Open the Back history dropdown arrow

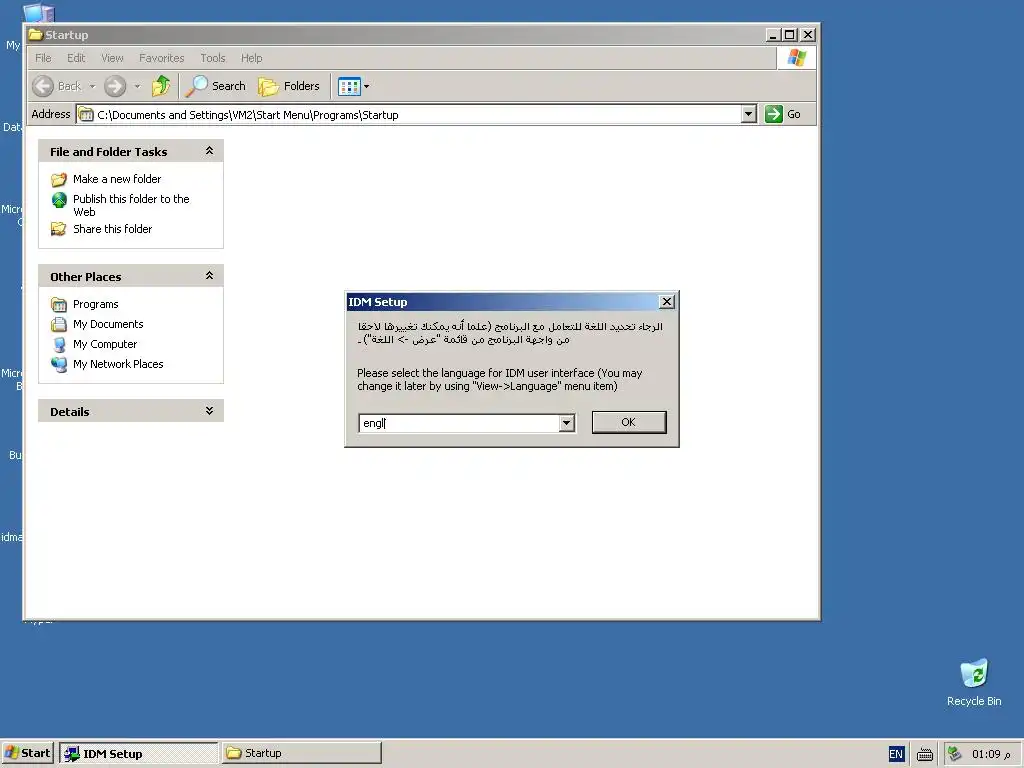[x=92, y=86]
